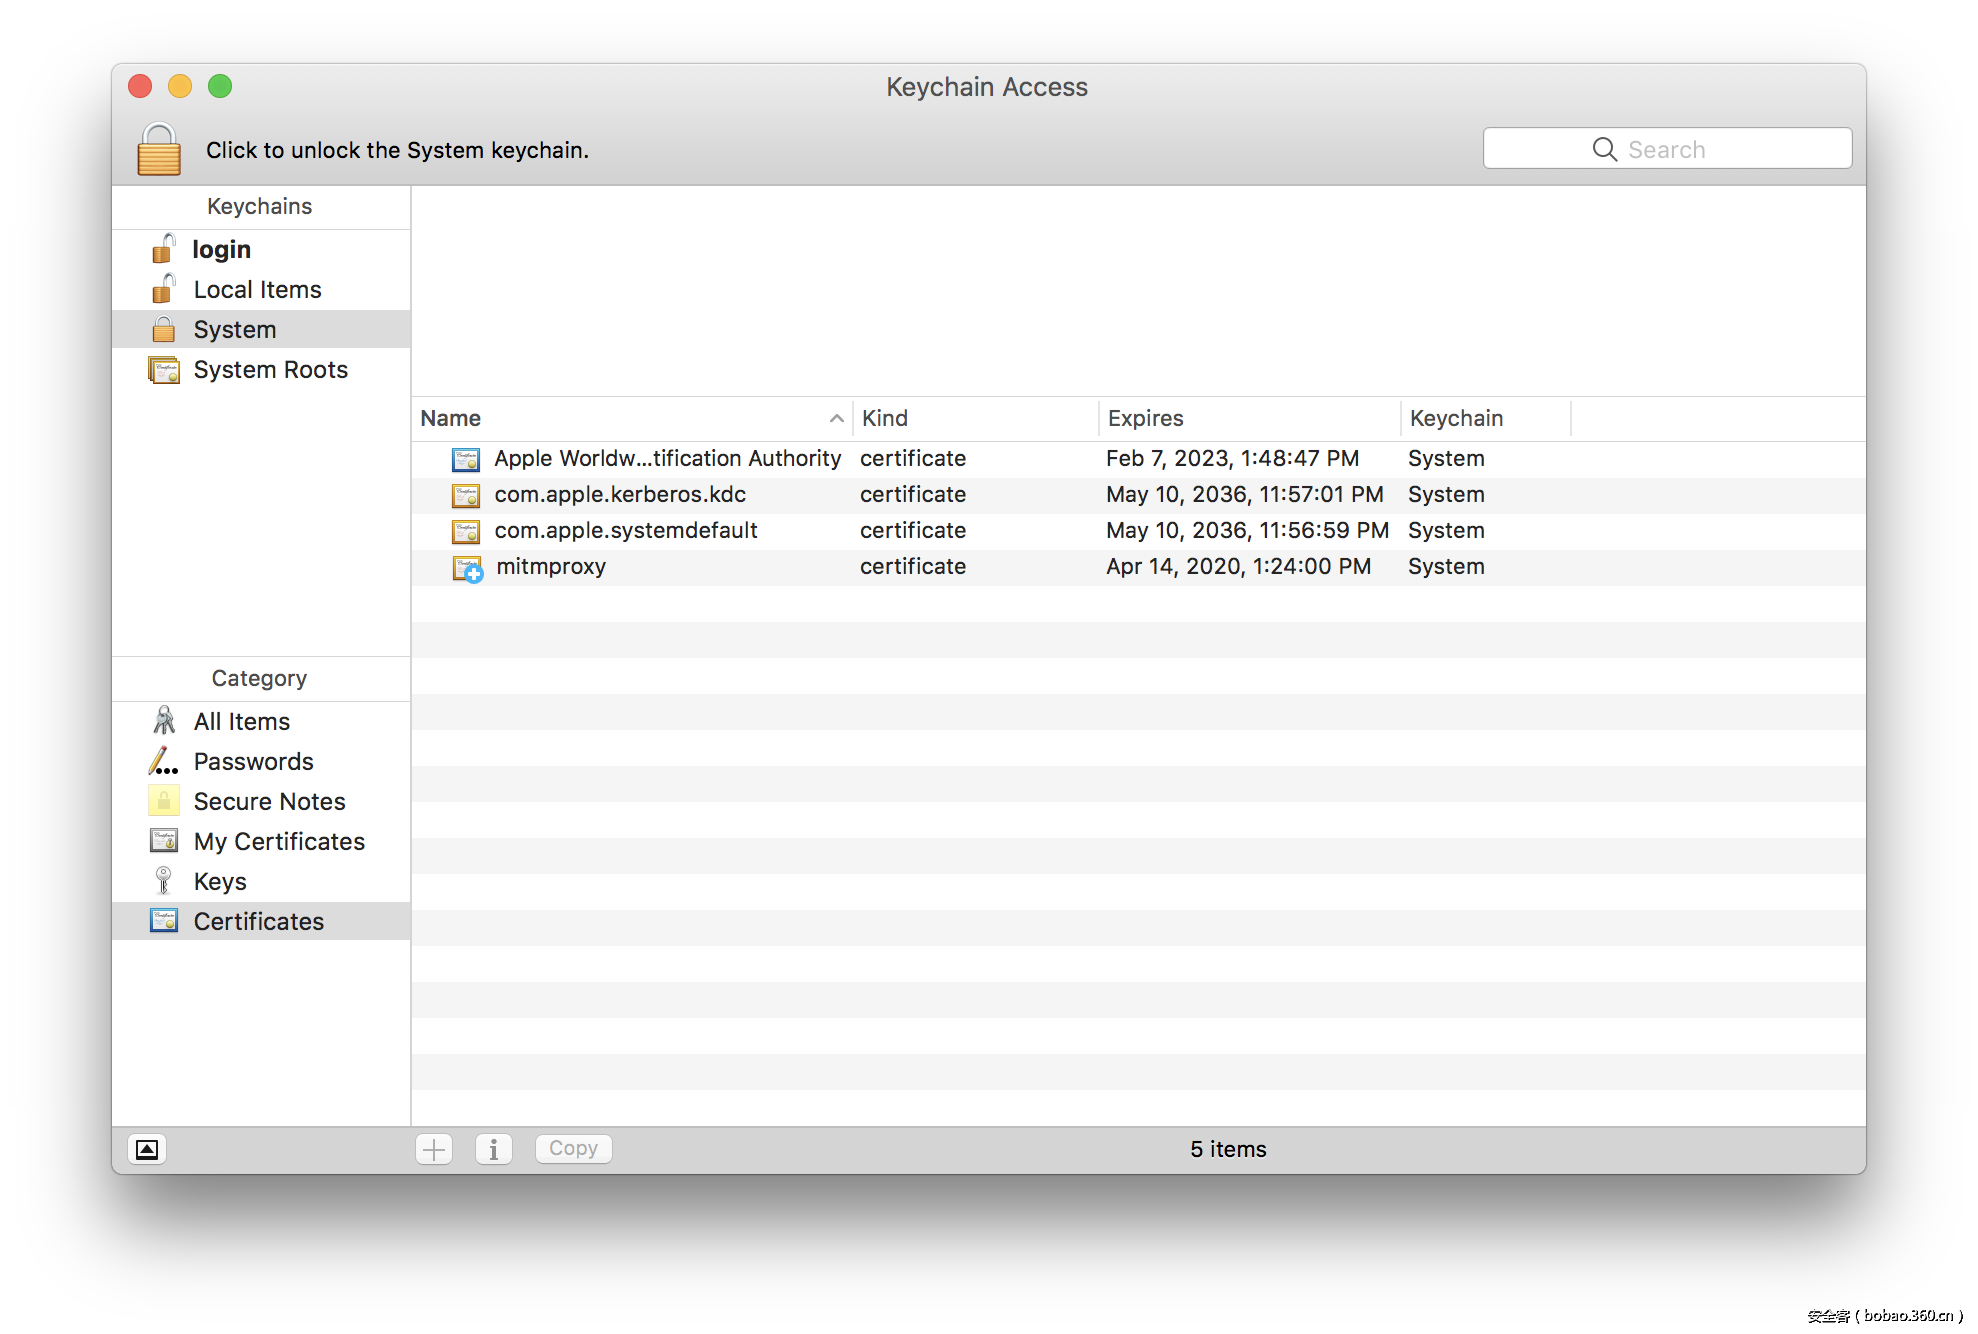Select the com.apple.kerberos.kdc certificate row

click(620, 495)
